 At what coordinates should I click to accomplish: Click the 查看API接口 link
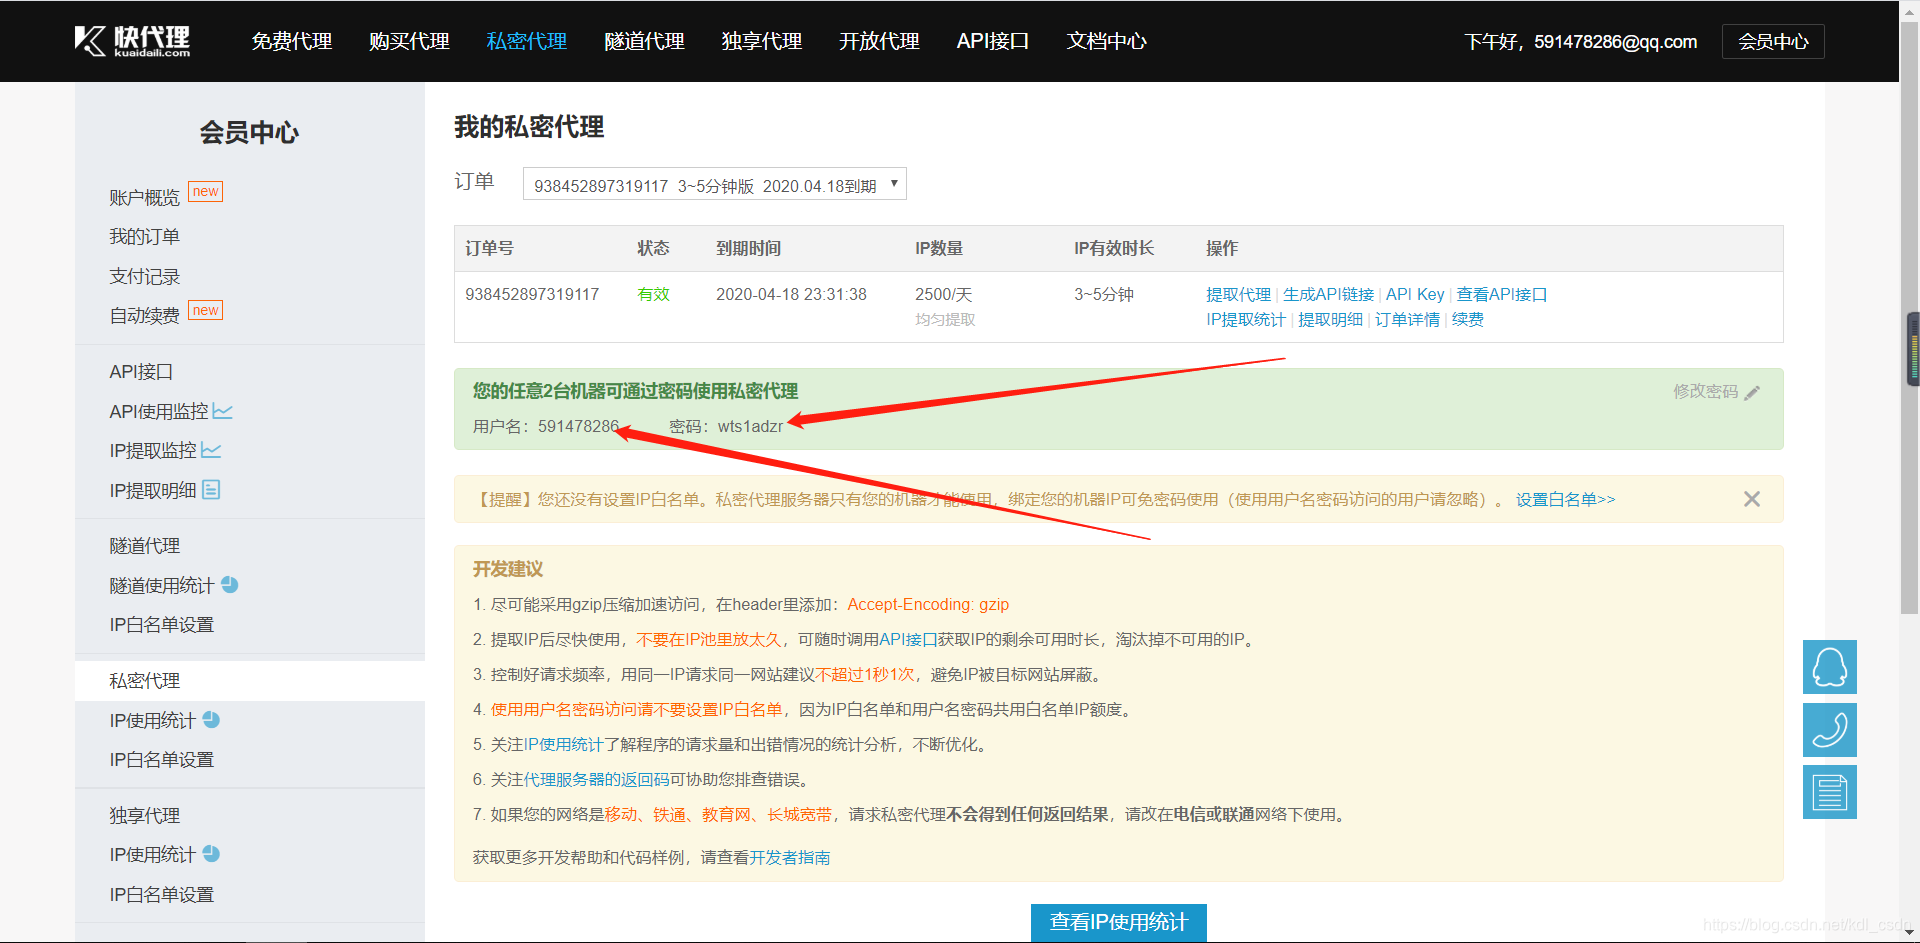tap(1502, 294)
